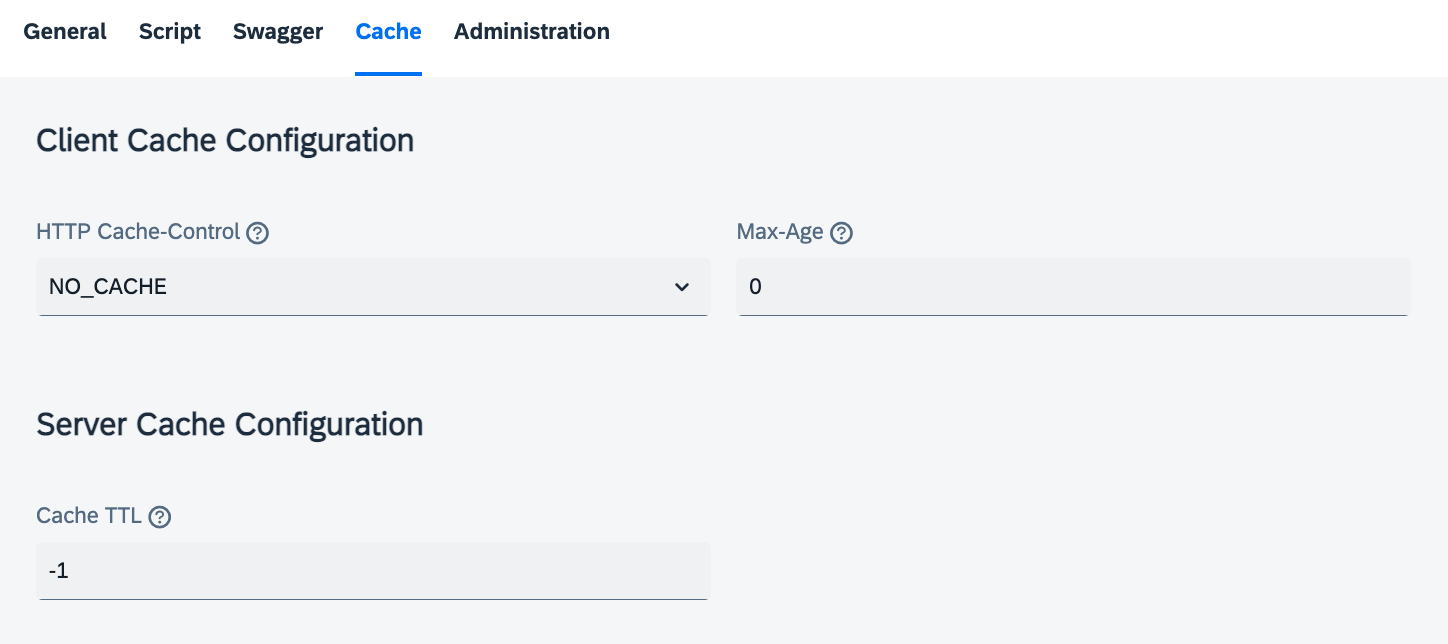1448x644 pixels.
Task: Select the Cache tab
Action: click(388, 32)
